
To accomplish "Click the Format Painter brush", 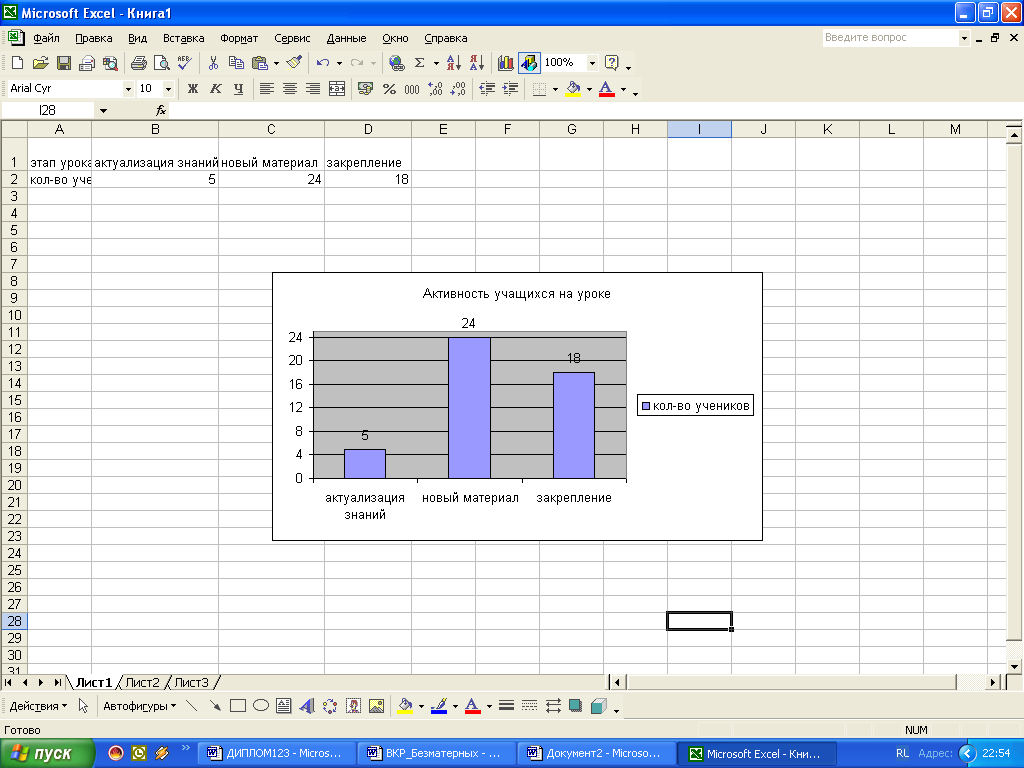I will (x=294, y=63).
